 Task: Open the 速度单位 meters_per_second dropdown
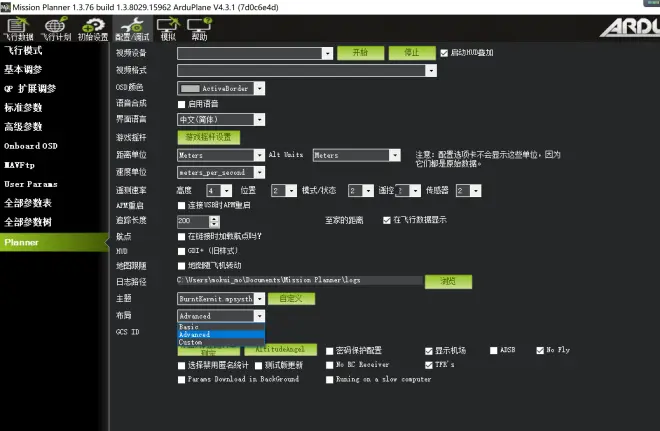click(221, 172)
